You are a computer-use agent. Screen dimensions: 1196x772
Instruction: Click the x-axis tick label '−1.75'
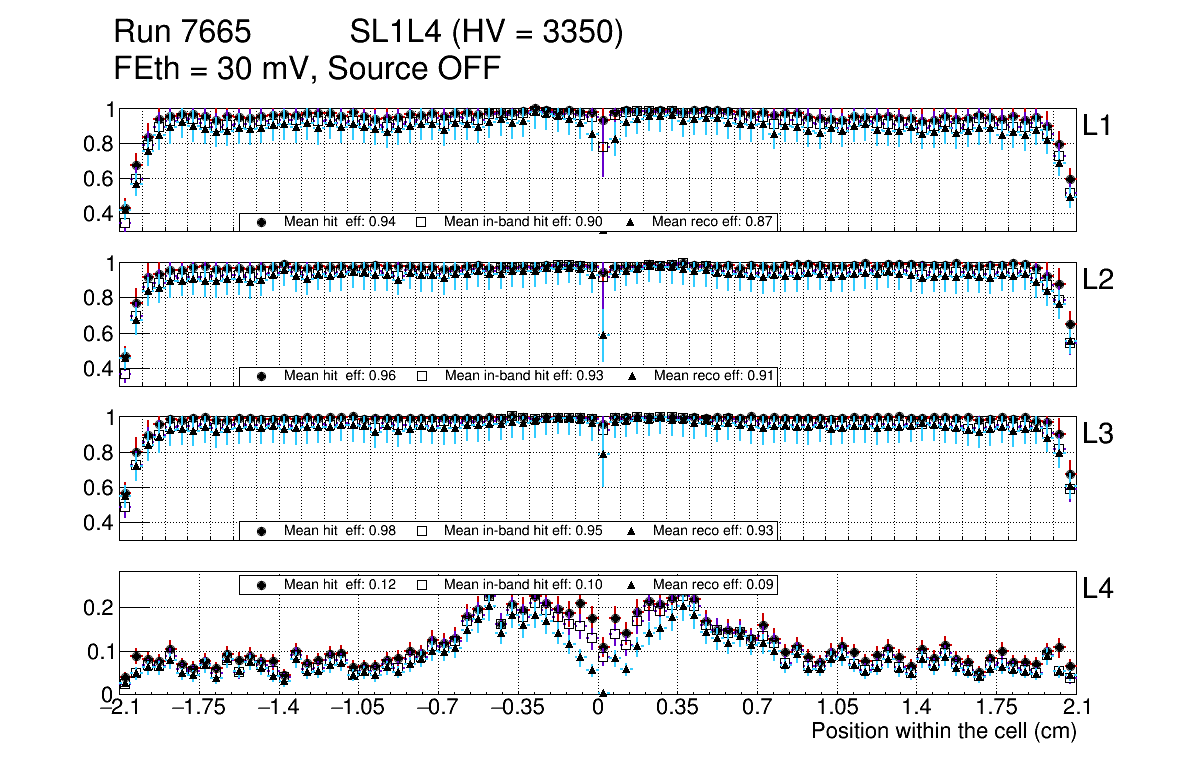click(198, 708)
